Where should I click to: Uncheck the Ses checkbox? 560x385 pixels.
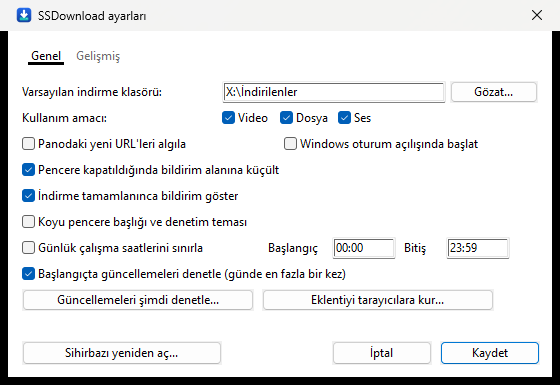(344, 118)
